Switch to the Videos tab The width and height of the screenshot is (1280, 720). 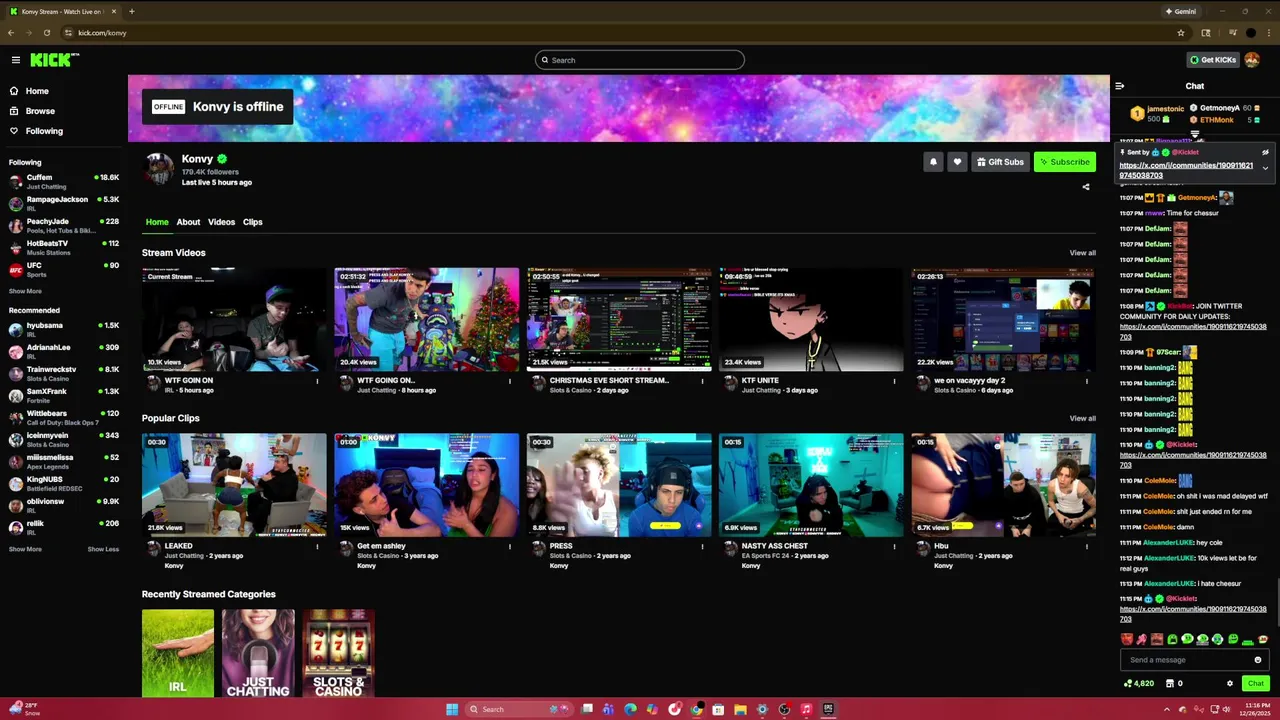221,222
